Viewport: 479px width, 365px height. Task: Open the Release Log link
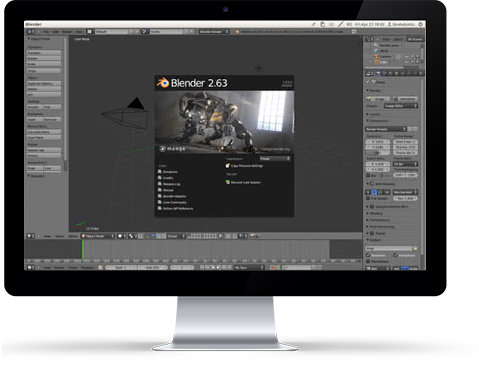tap(171, 184)
